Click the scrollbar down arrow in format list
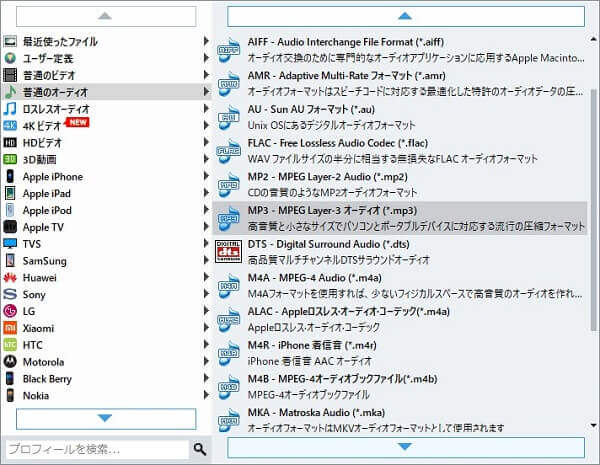 (593, 425)
